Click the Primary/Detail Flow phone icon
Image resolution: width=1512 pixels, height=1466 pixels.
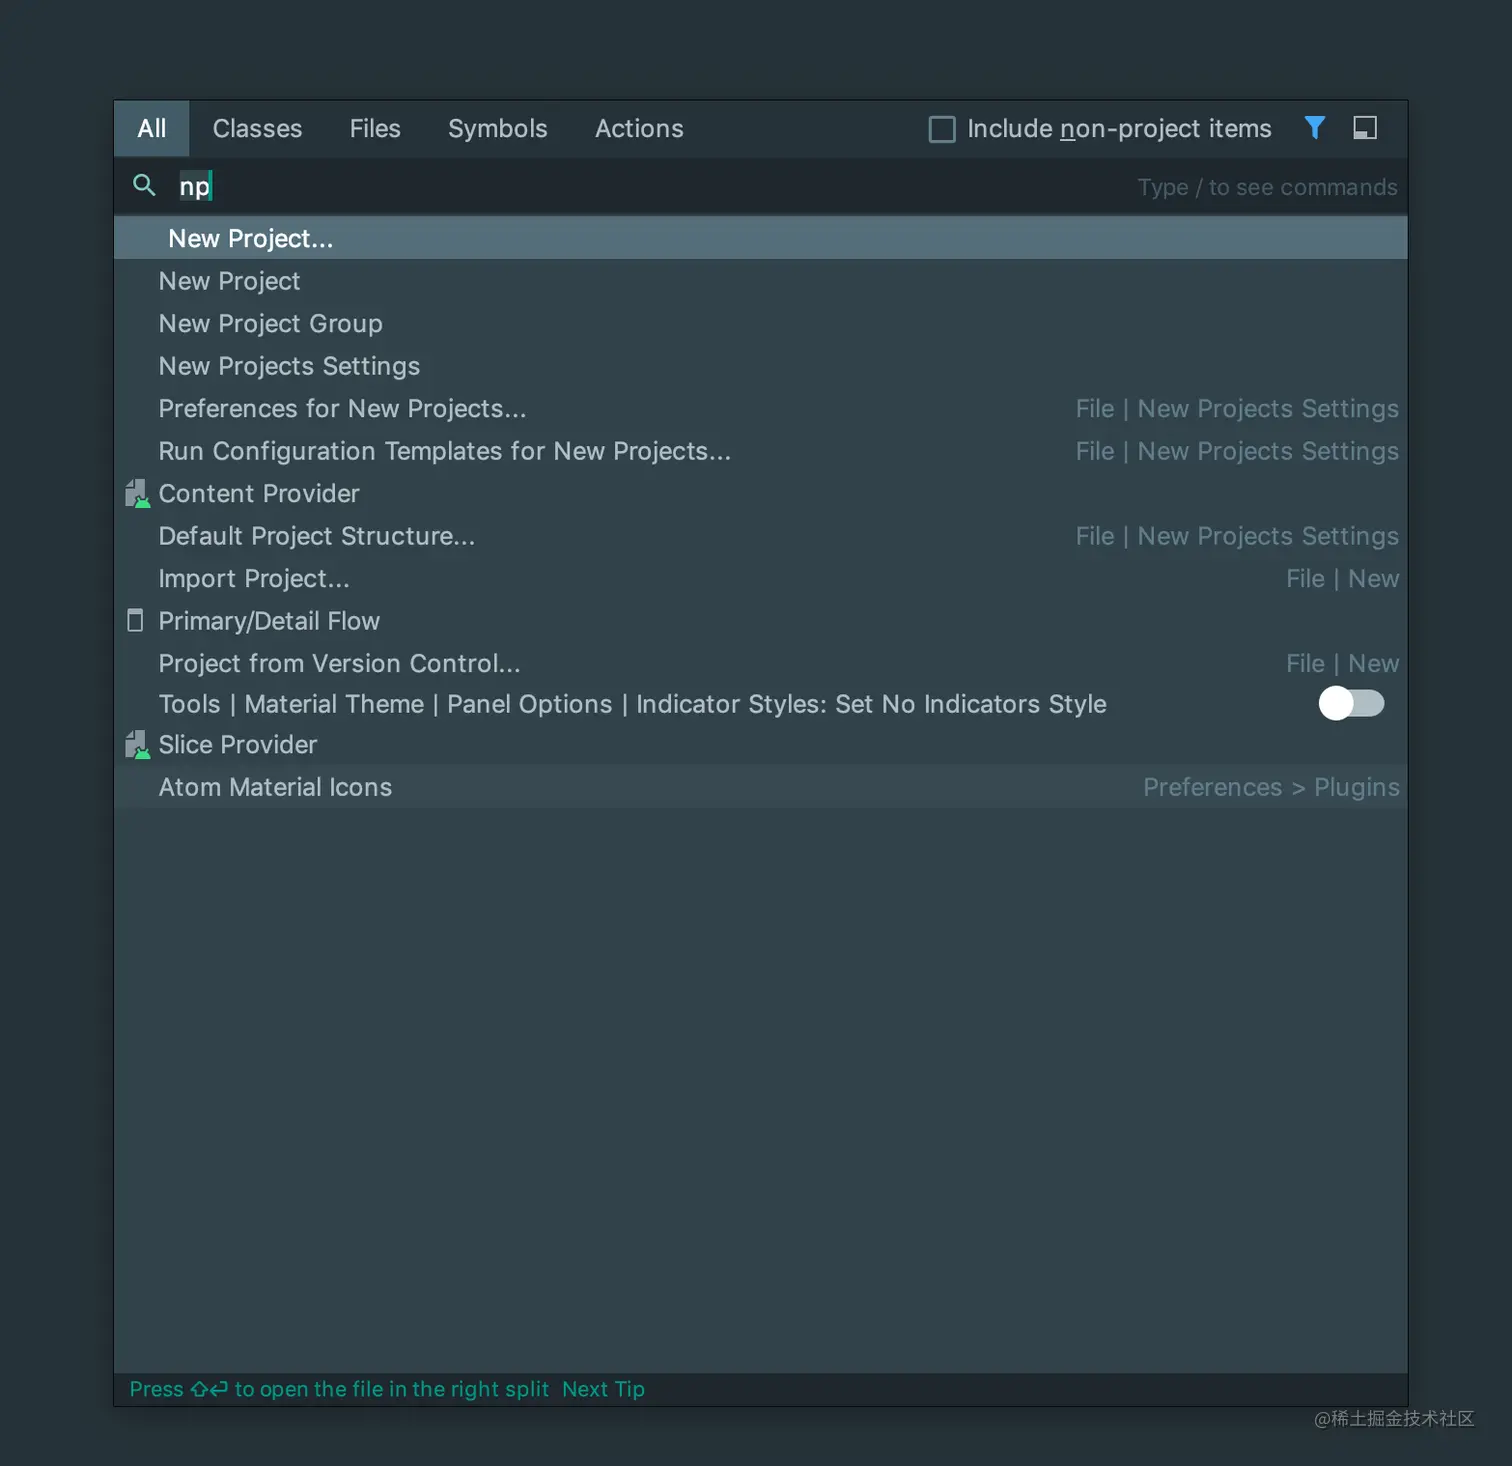135,620
